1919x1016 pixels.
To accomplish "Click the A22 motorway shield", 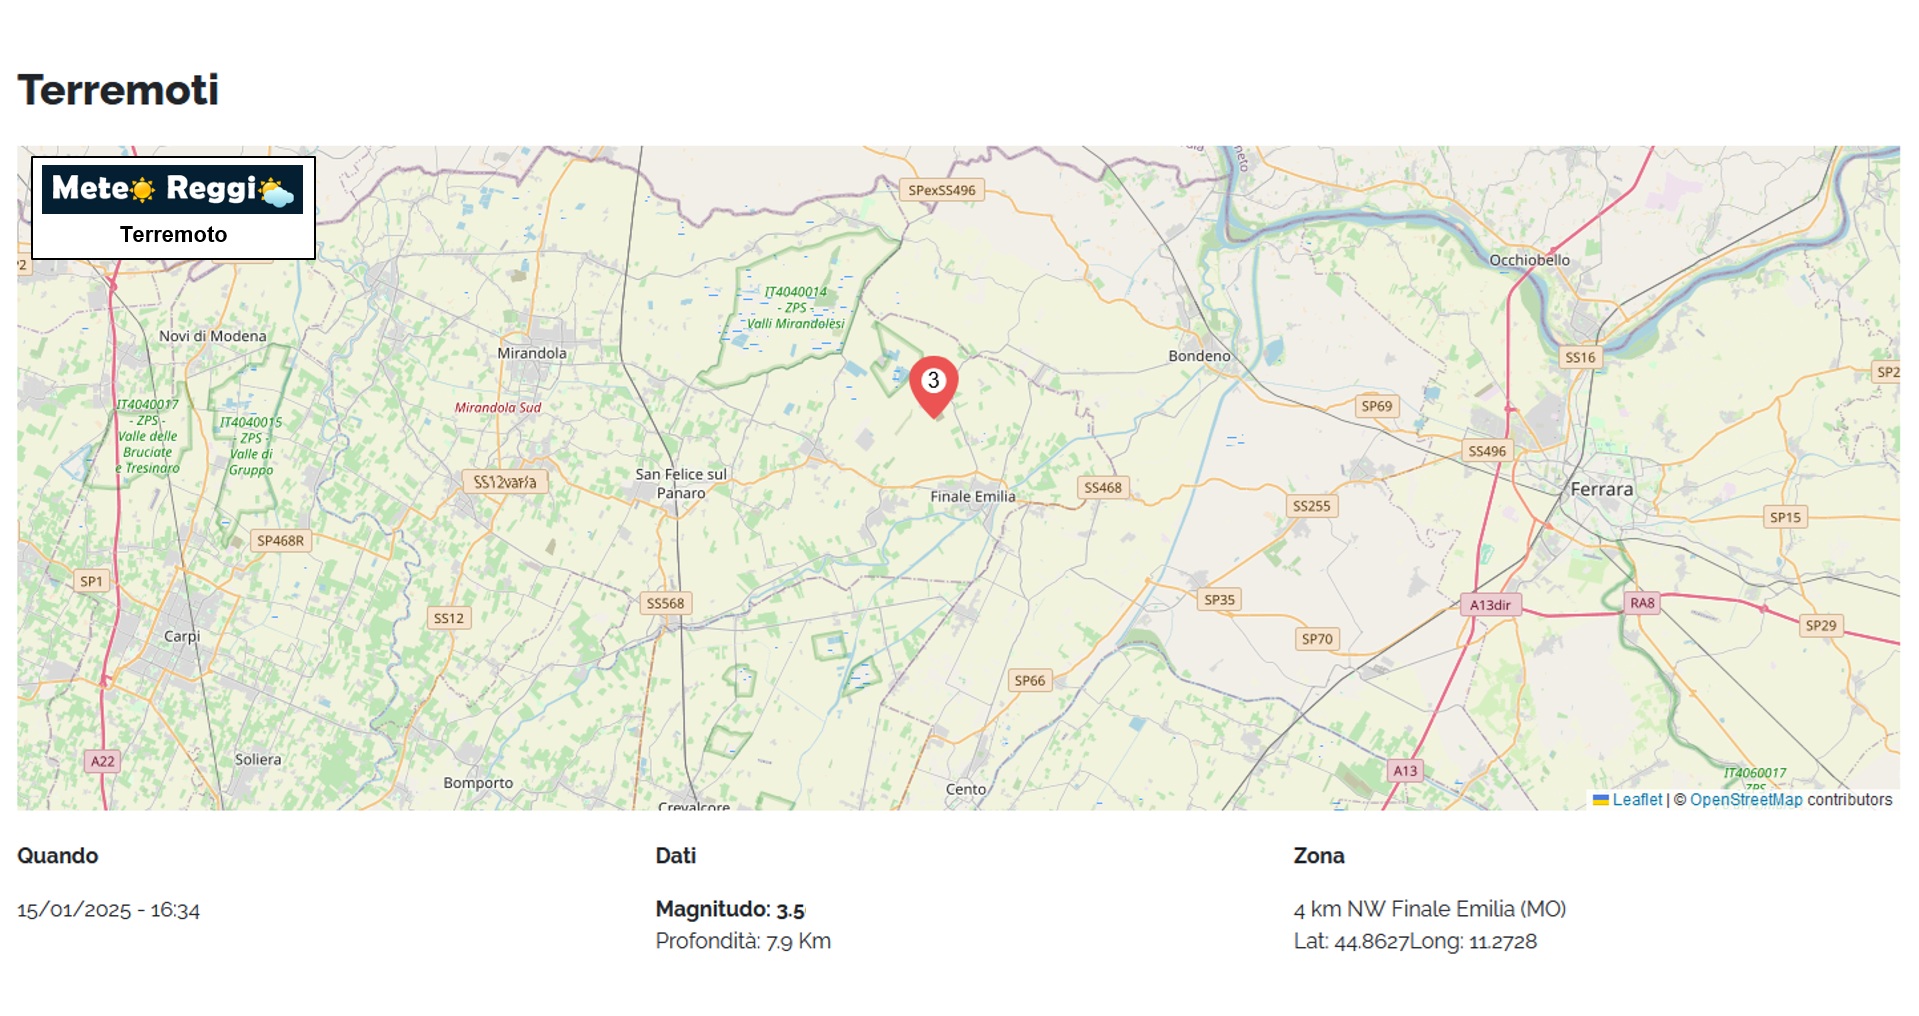I will (103, 761).
